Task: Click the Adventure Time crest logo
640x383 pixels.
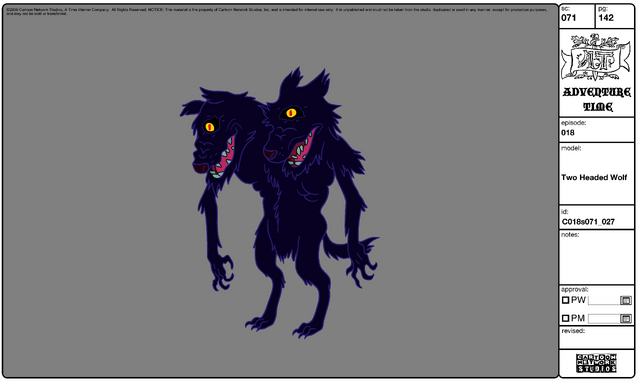Action: pyautogui.click(x=596, y=58)
